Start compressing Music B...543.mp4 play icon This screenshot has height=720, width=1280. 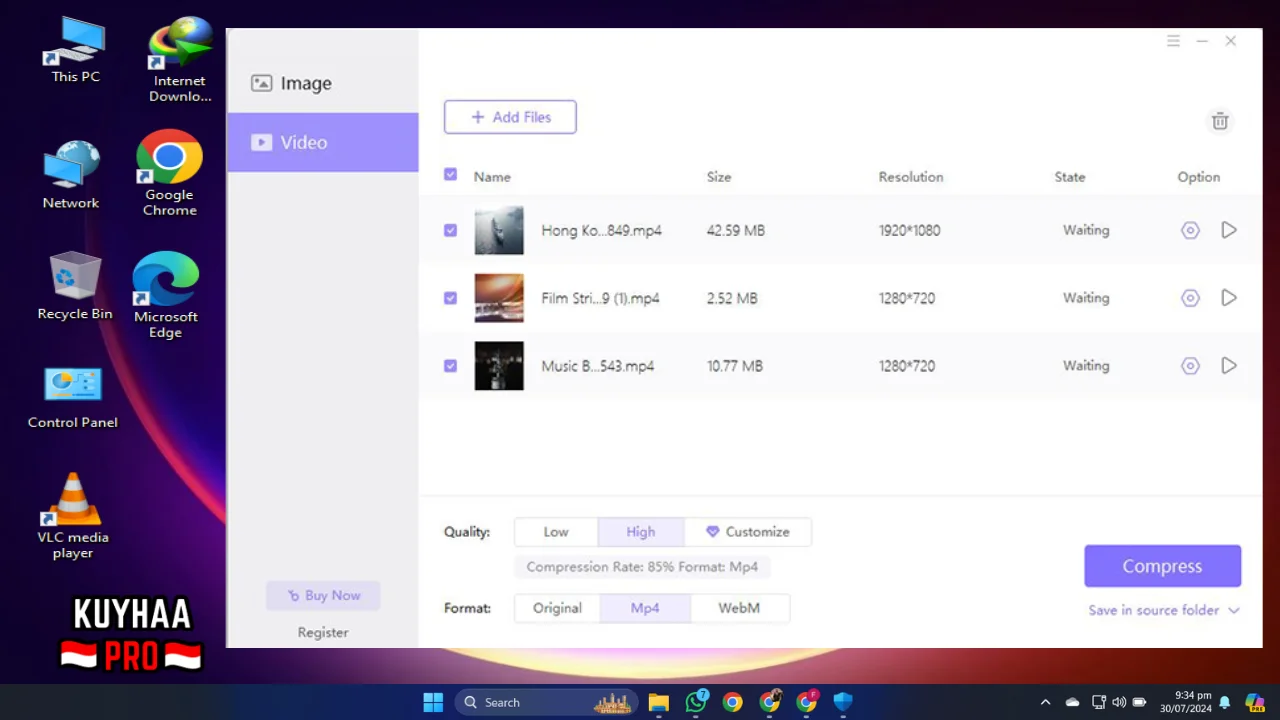pos(1229,366)
